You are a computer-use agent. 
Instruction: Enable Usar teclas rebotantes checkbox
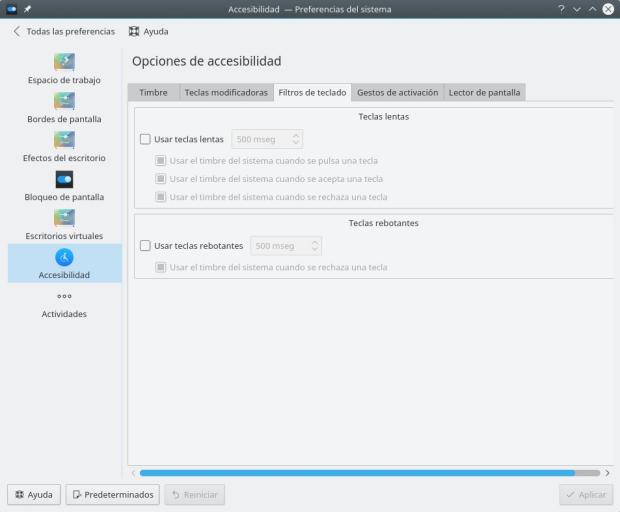[x=146, y=245]
